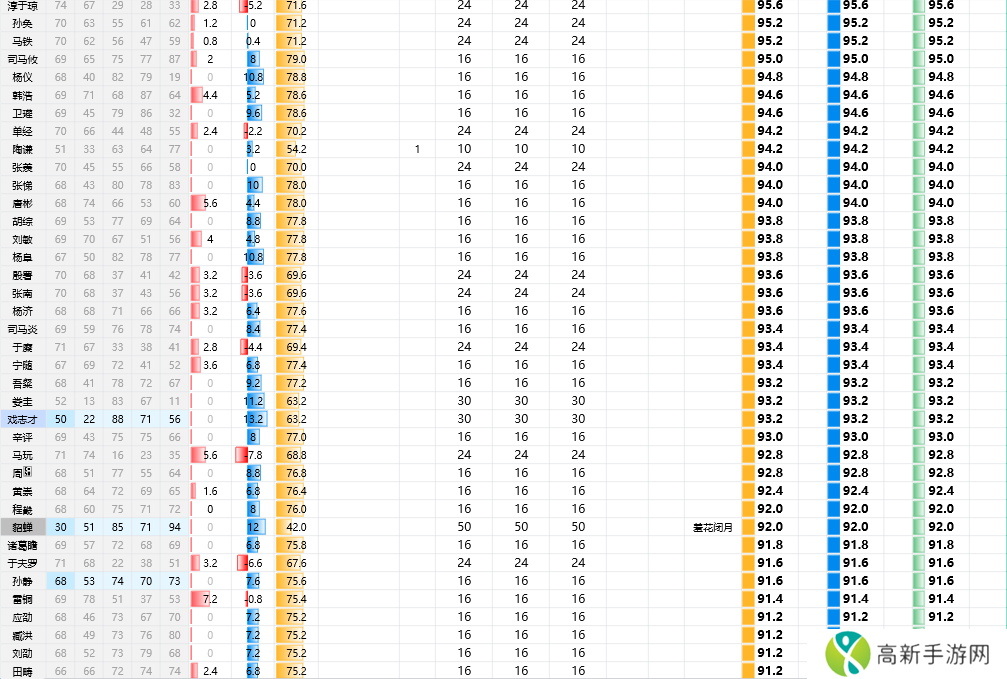1007x679 pixels.
Task: Click the 88 value in 戏志才 row
Action: [x=118, y=419]
